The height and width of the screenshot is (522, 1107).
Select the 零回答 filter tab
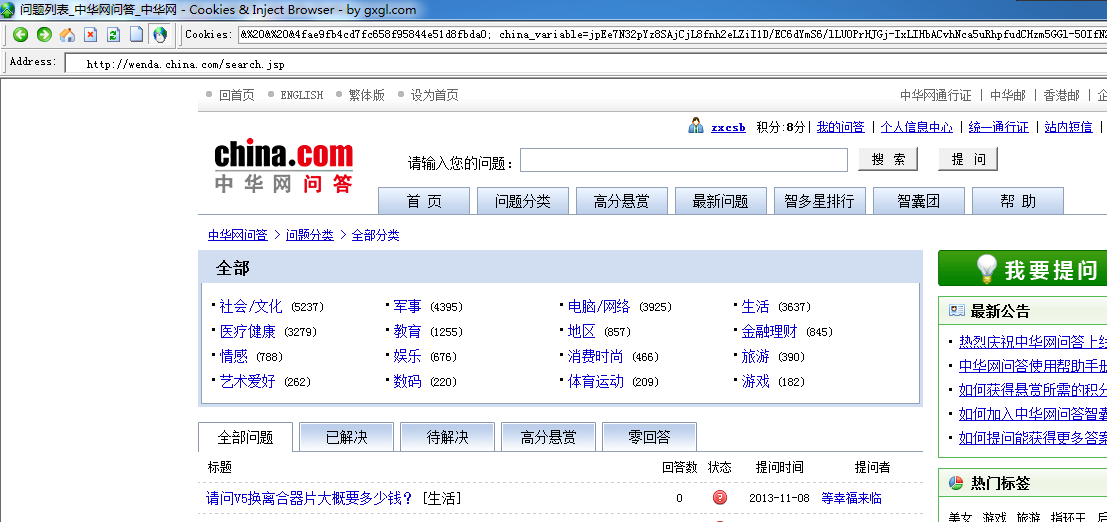coord(650,437)
